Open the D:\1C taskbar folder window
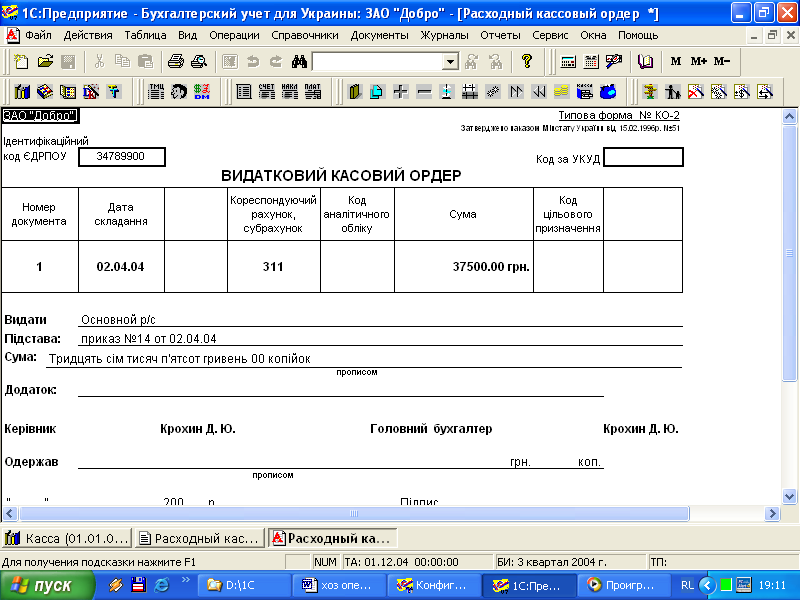Screen dimensions: 800x600 tap(244, 585)
